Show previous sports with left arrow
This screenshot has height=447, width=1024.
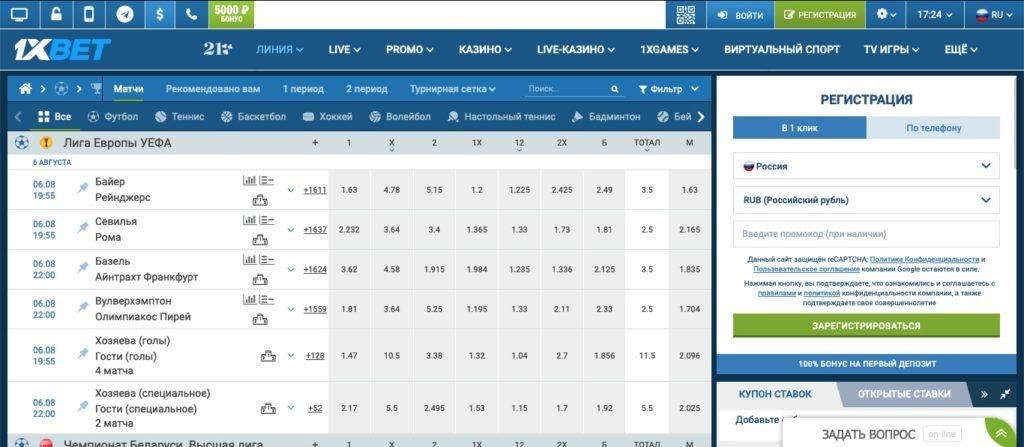[x=18, y=117]
